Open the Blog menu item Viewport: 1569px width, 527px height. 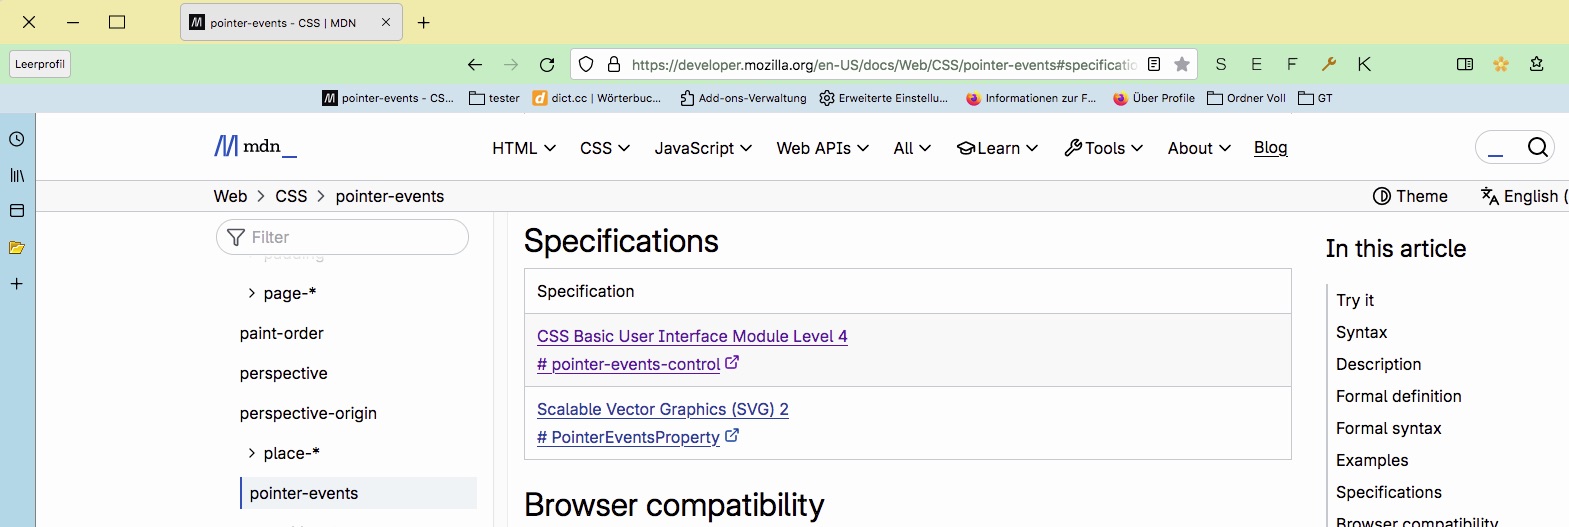point(1270,148)
